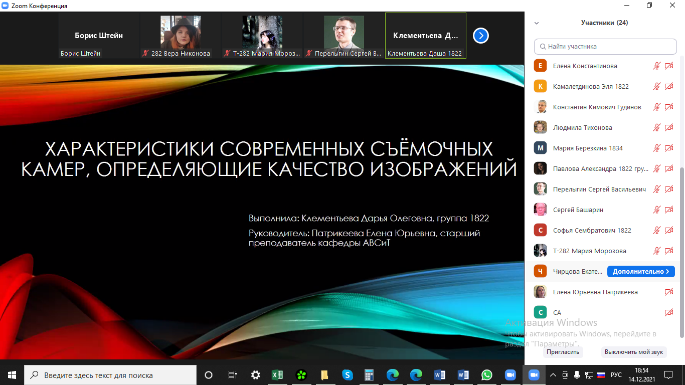
Task: Toggle video icon for Мария Березина 1834
Action: point(669,148)
